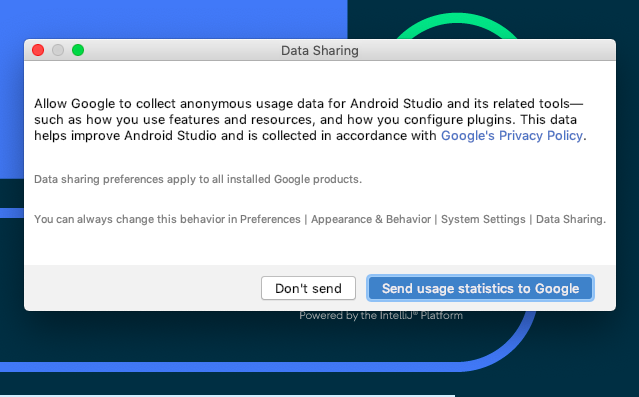Click text 'Data sharing preferences apply to all installed Google products.'
This screenshot has height=397, width=639.
tap(198, 179)
